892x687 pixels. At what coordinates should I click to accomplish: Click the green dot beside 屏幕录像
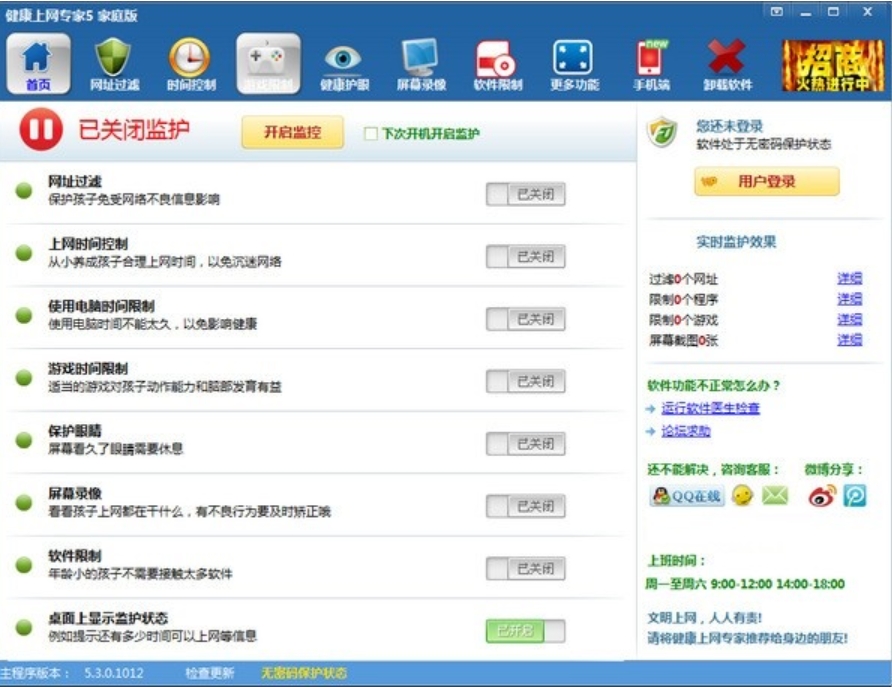pyautogui.click(x=24, y=503)
